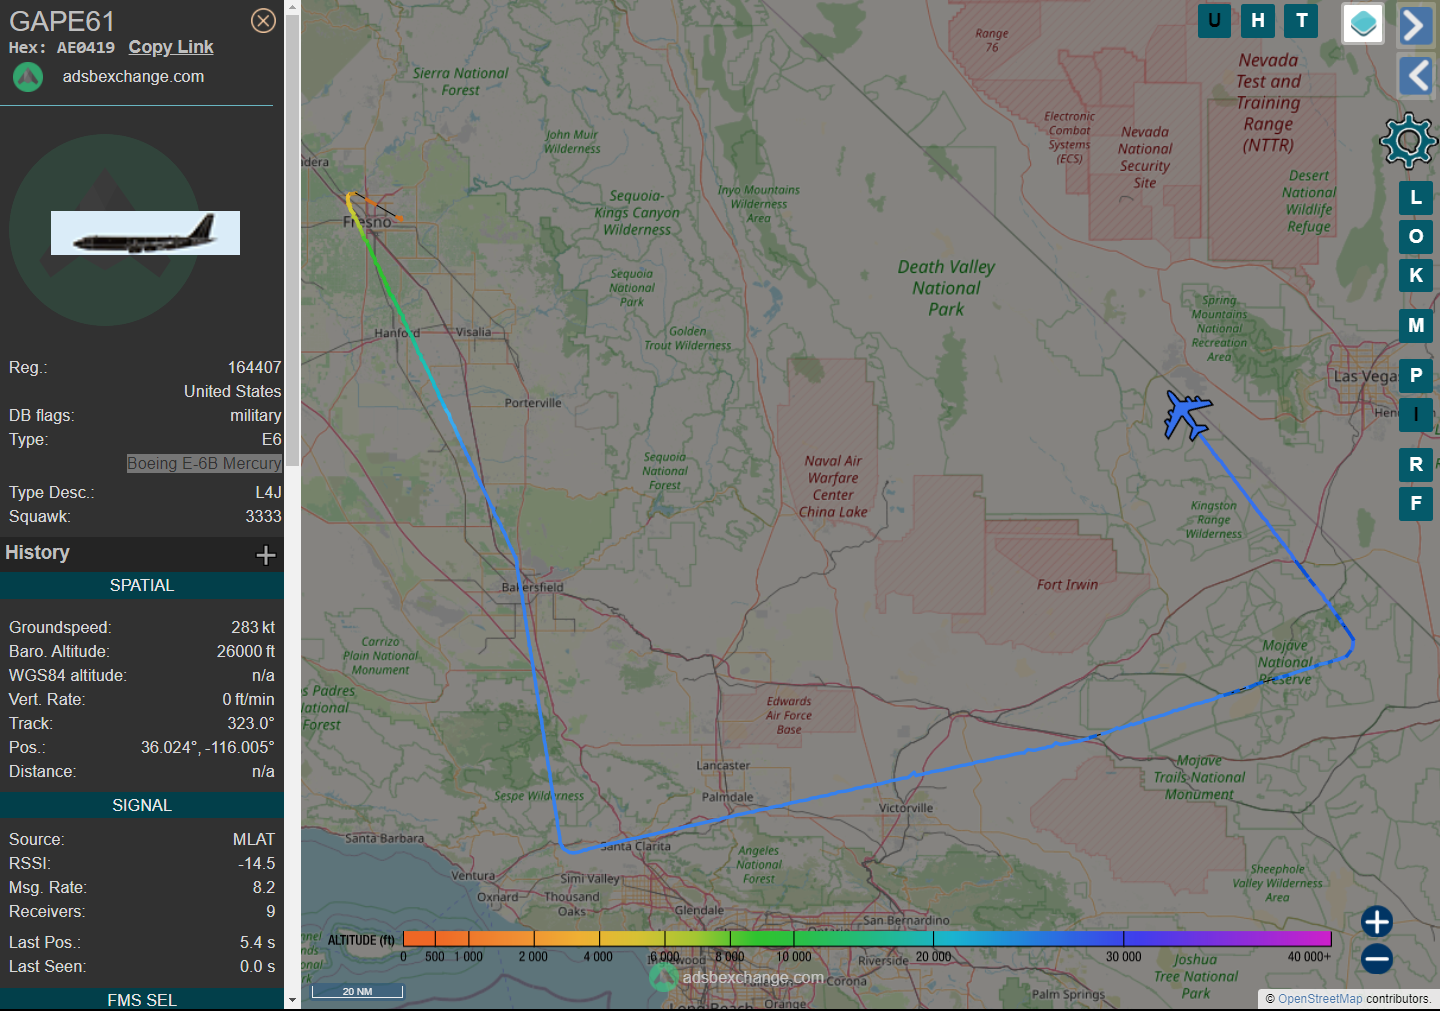
Task: Click the Bakersfield map label
Action: [x=533, y=587]
